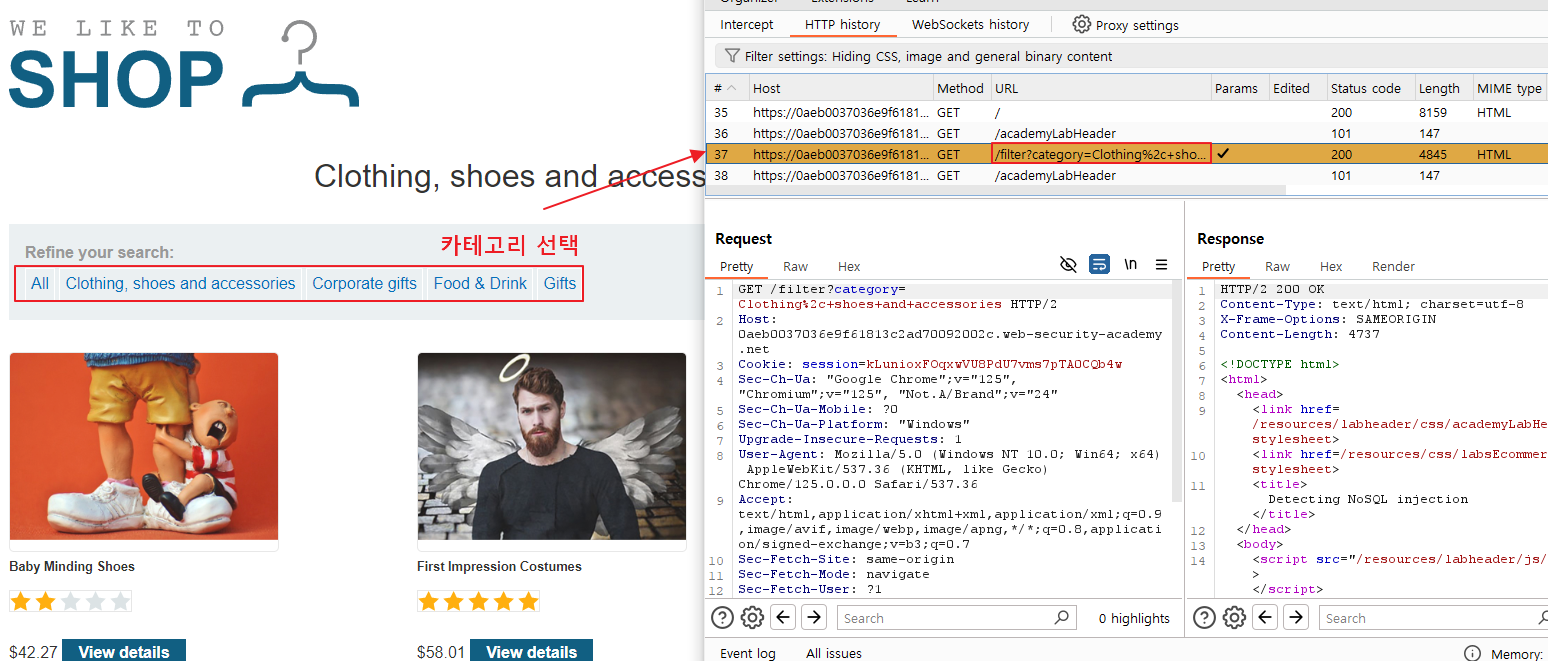Sort by the Status code column header
This screenshot has width=1548, height=661.
tap(1370, 88)
